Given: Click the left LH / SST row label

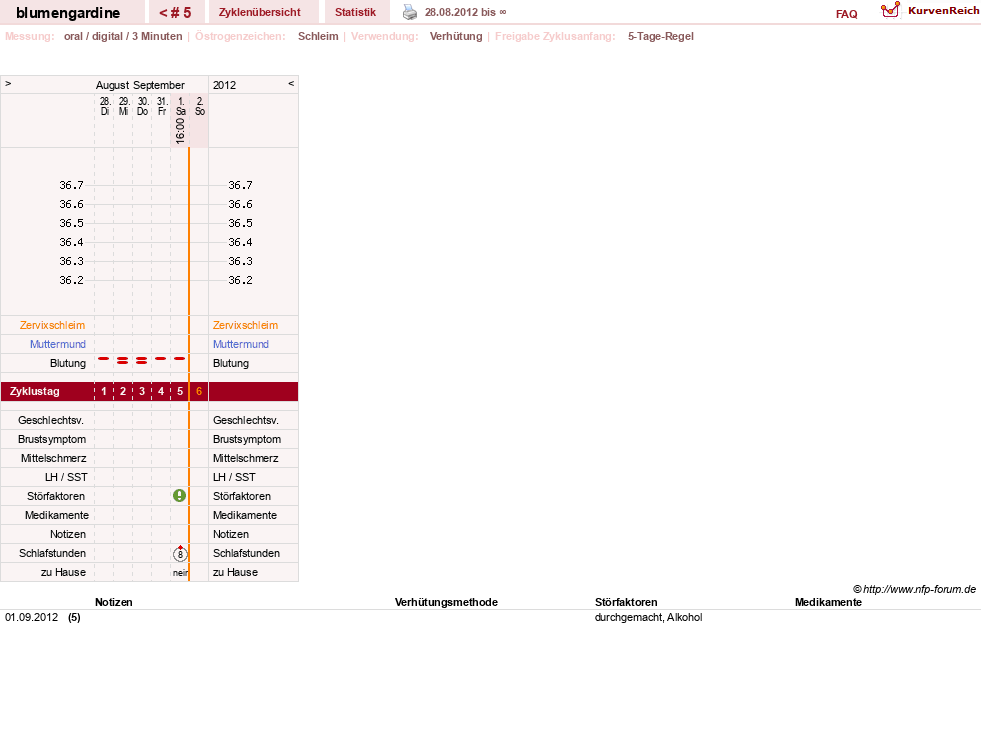Looking at the screenshot, I should pyautogui.click(x=66, y=477).
